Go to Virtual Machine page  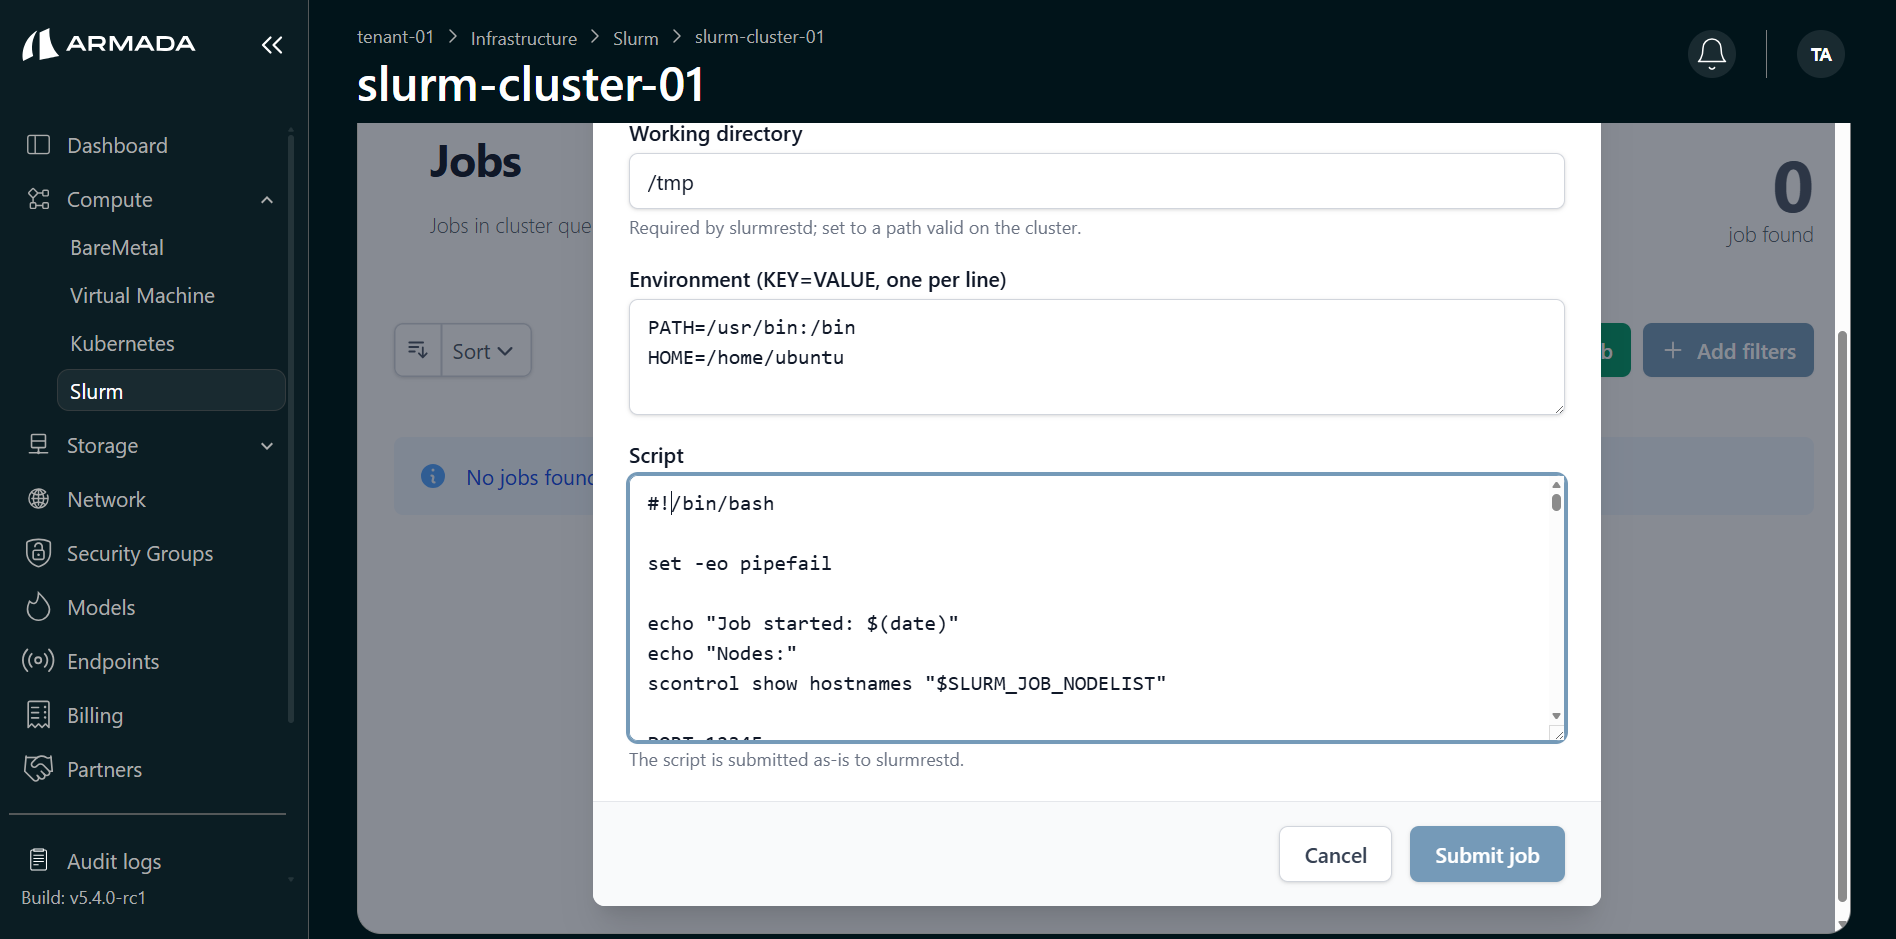[x=142, y=296]
